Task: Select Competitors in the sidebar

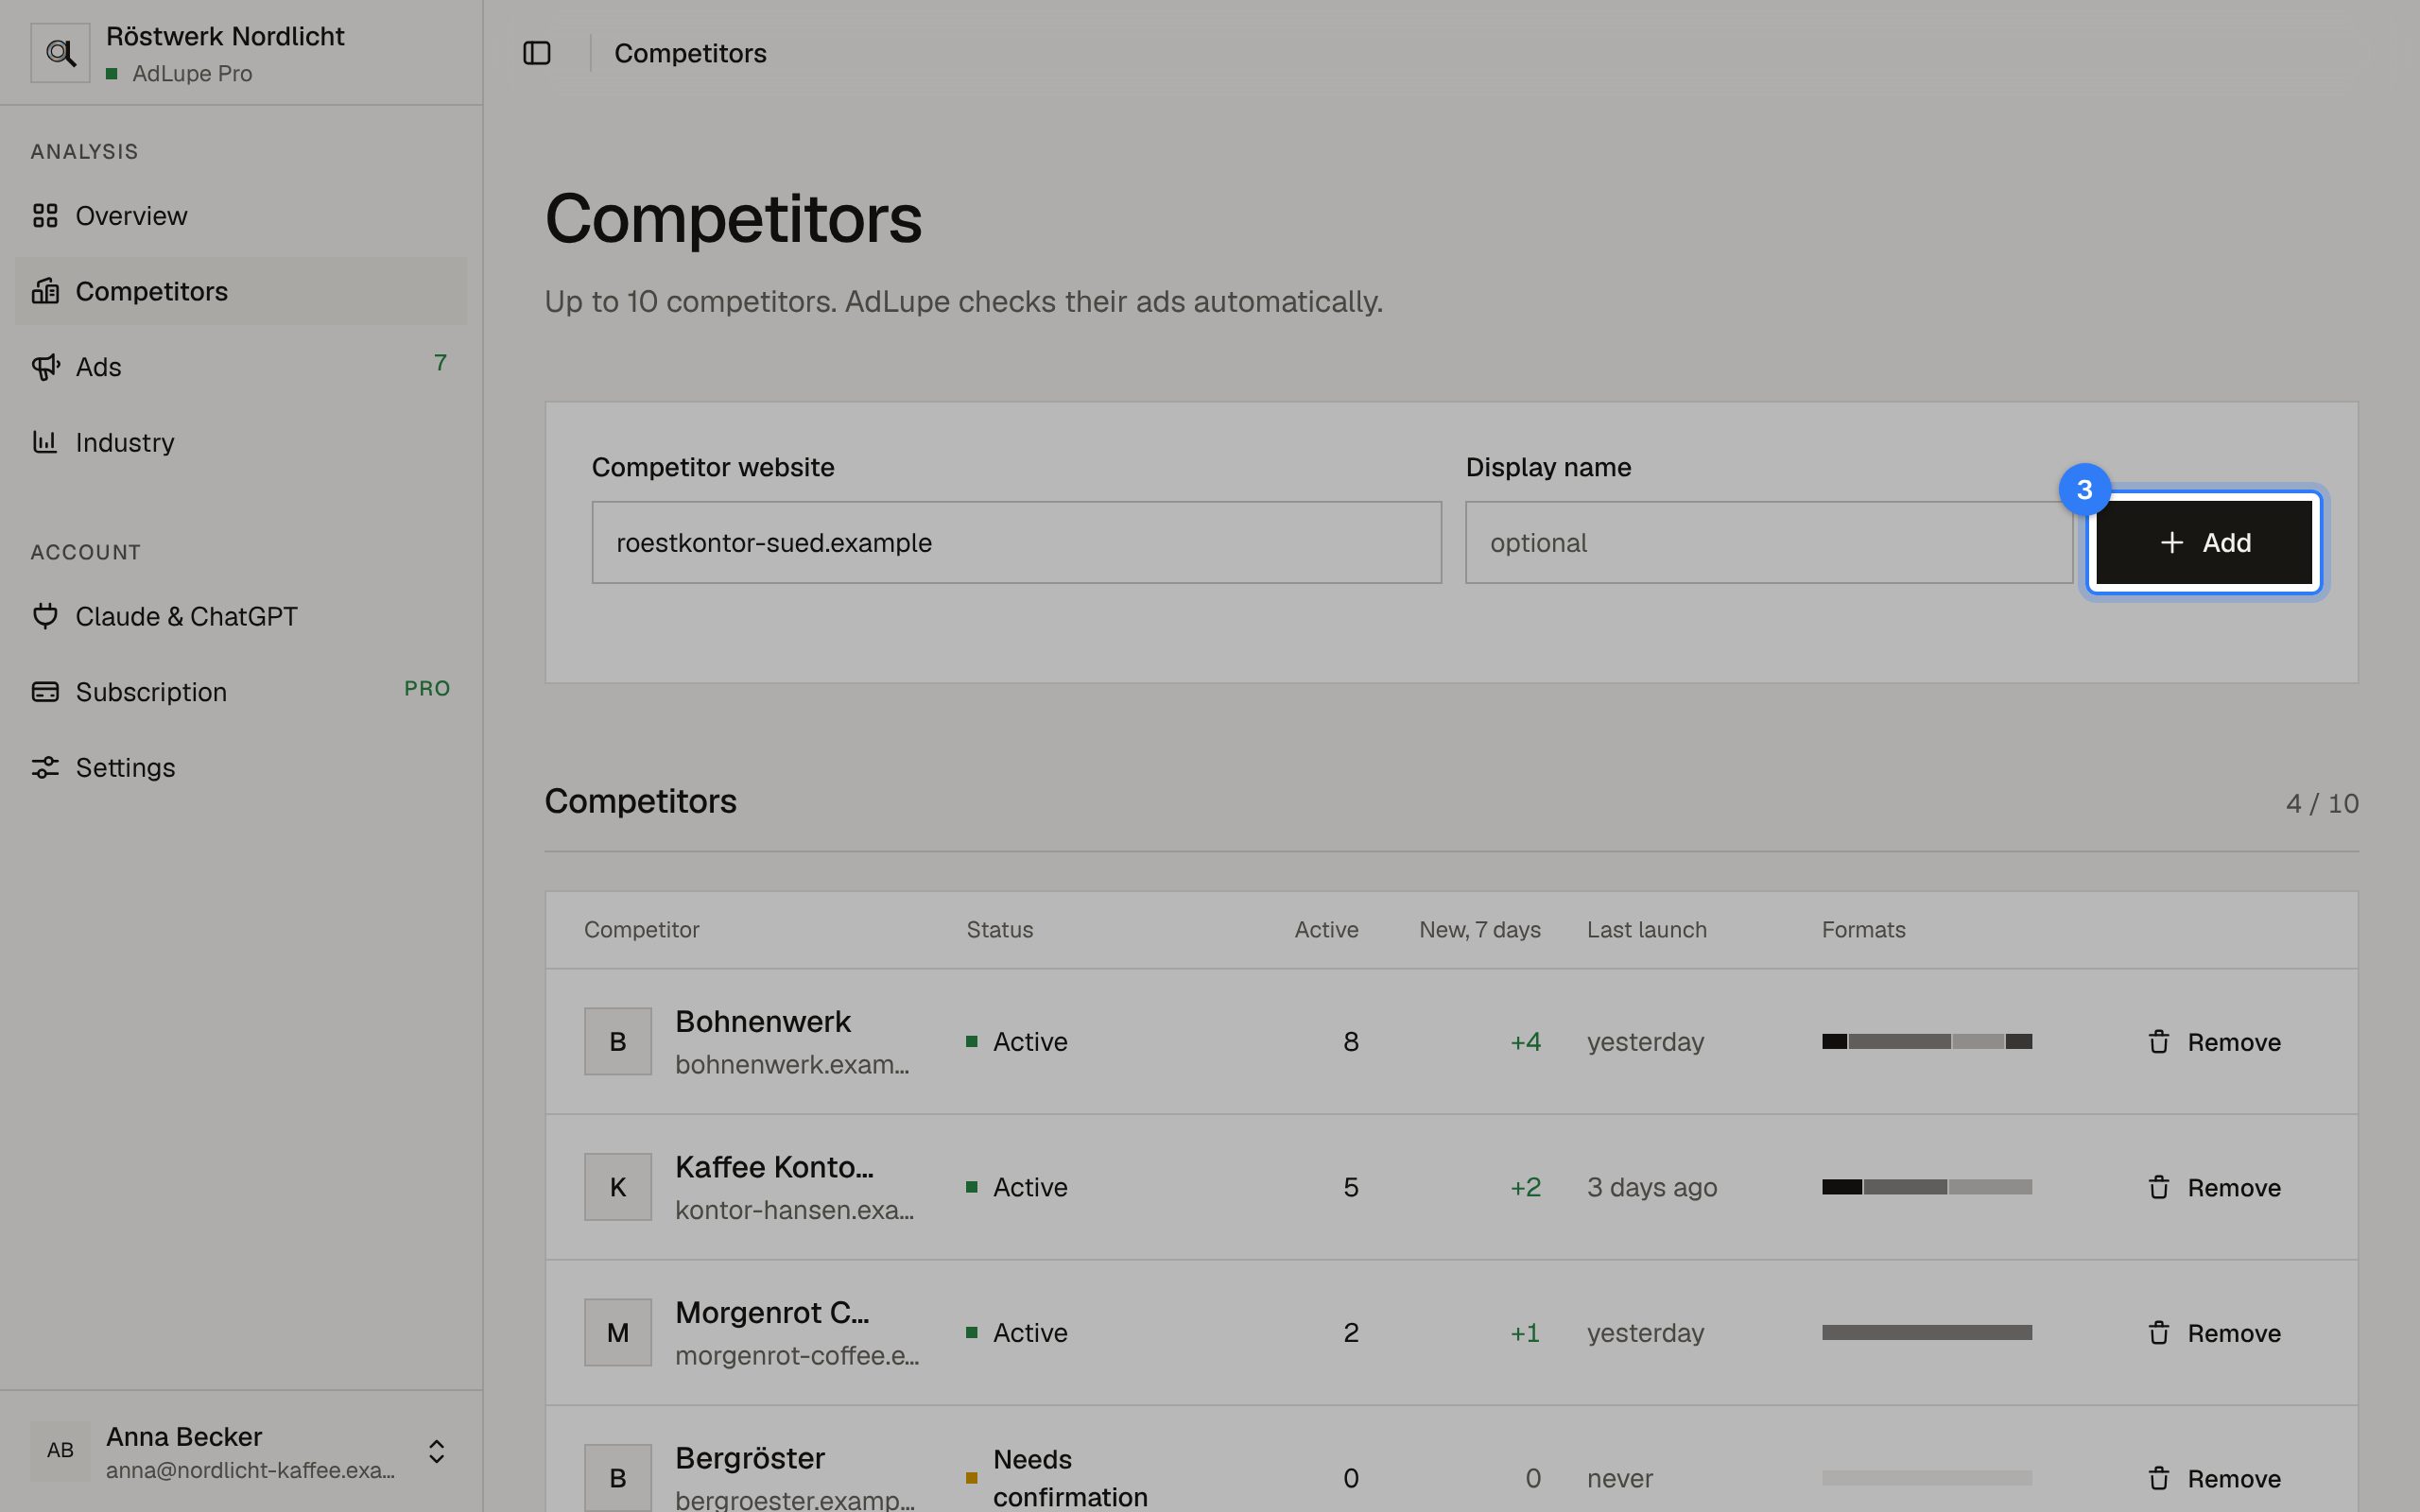Action: 241,291
